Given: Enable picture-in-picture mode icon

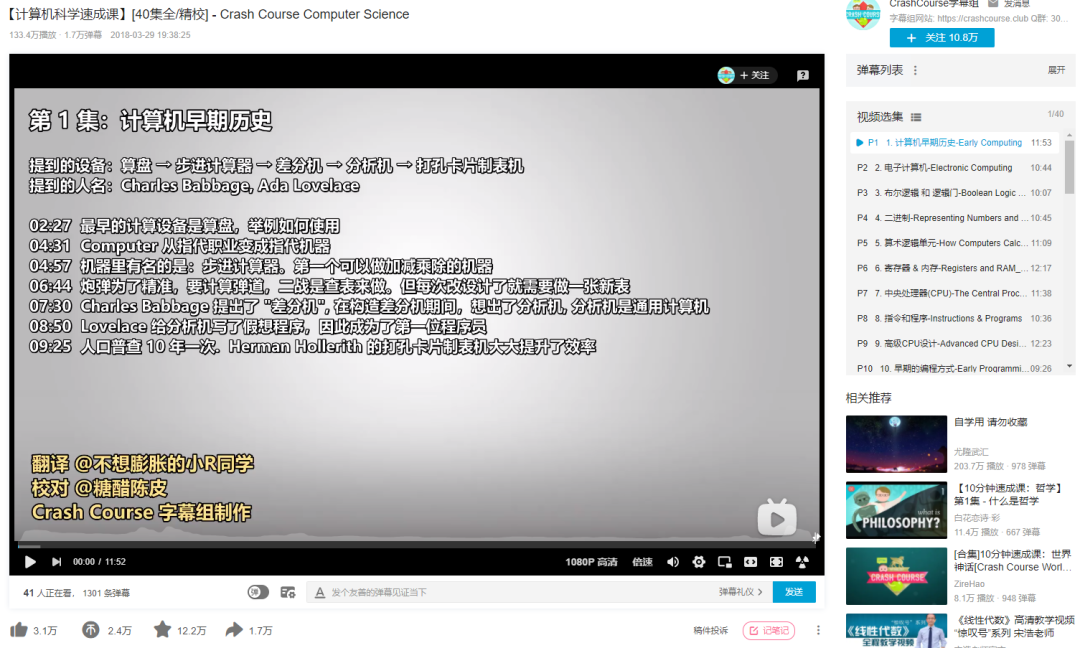Looking at the screenshot, I should (725, 562).
